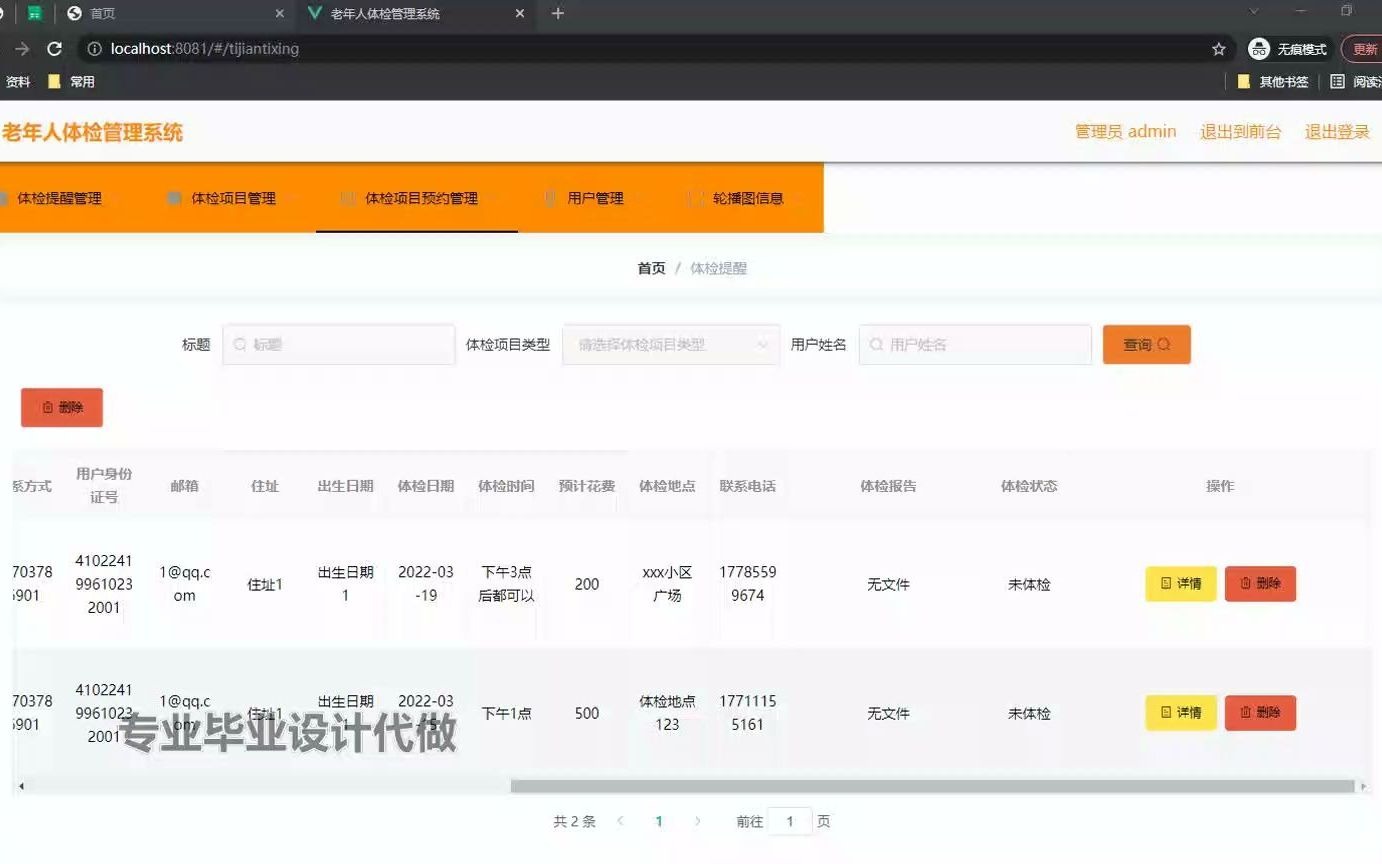The image size is (1382, 864).
Task: Open 详情 for the 体检地点123 row
Action: click(1180, 712)
